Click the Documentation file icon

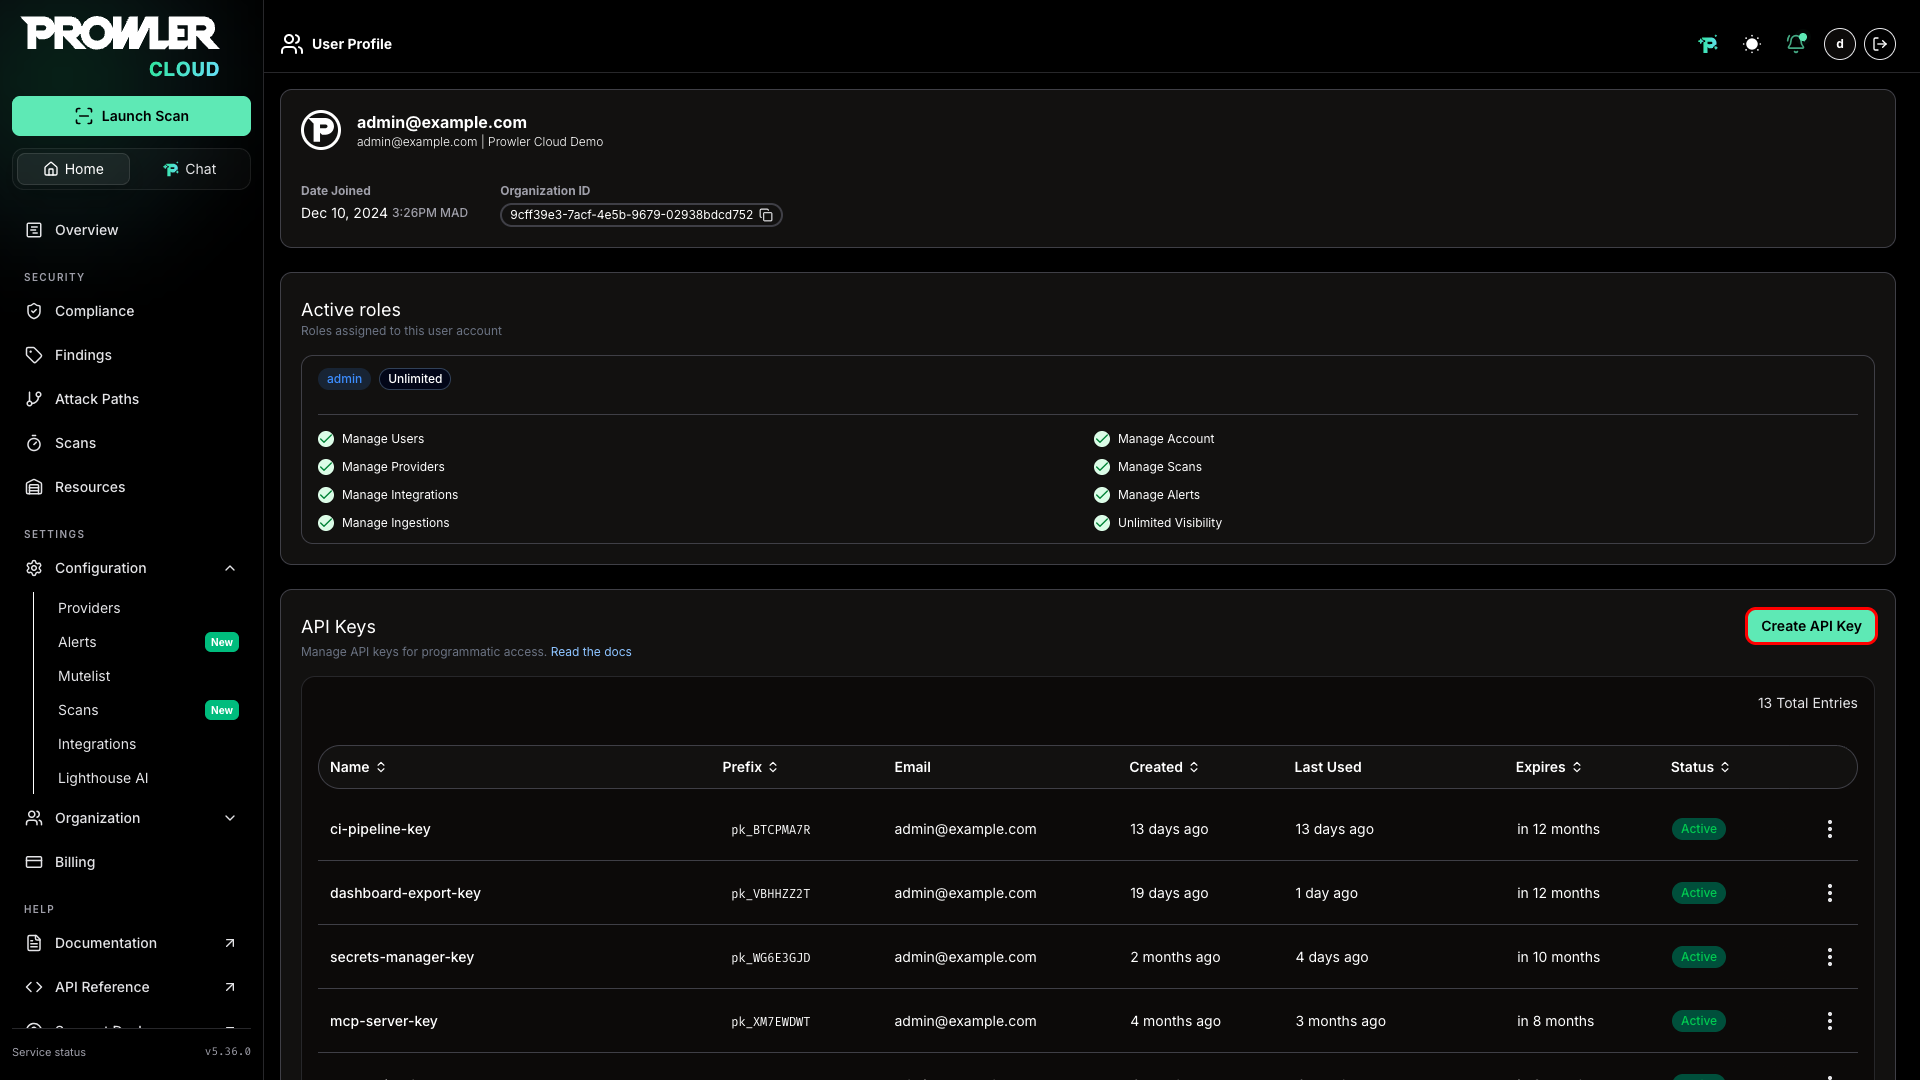(34, 943)
